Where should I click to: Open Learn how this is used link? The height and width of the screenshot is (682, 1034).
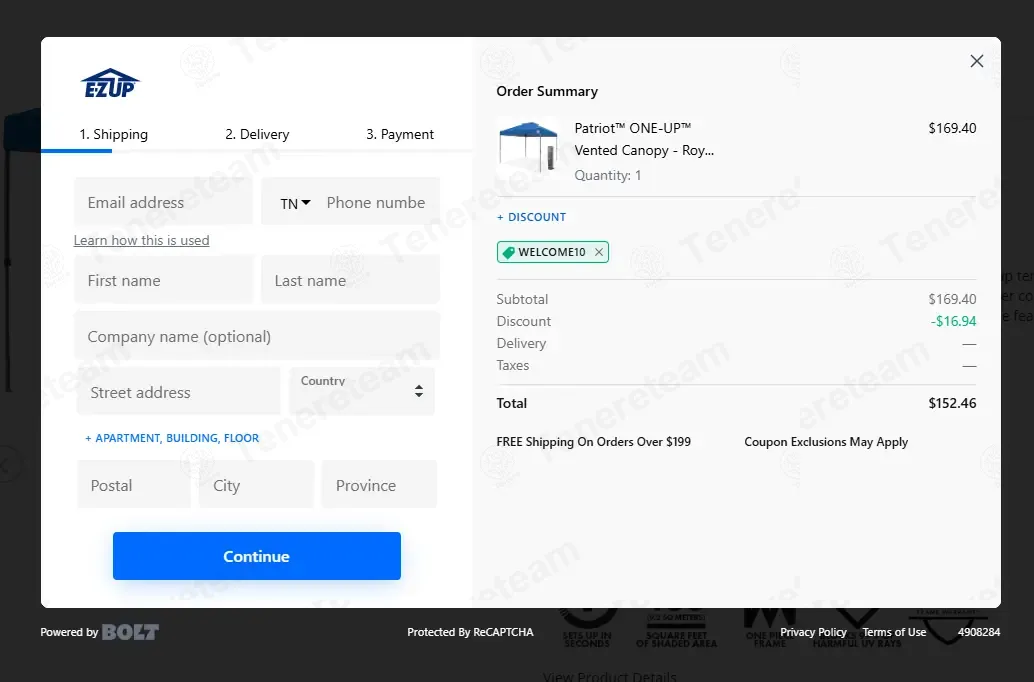[141, 240]
